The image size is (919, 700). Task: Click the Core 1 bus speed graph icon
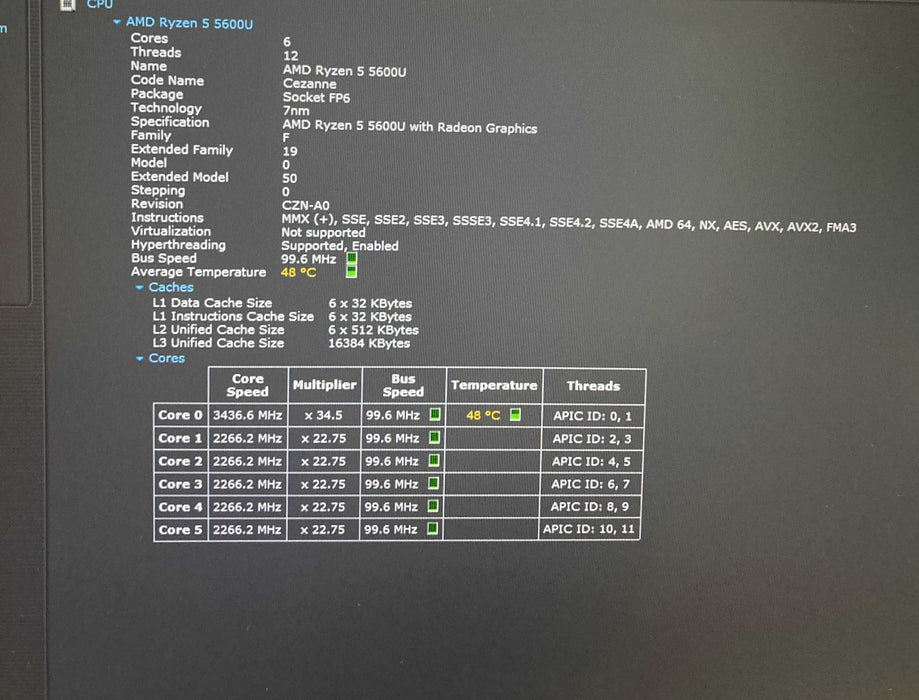[x=434, y=438]
